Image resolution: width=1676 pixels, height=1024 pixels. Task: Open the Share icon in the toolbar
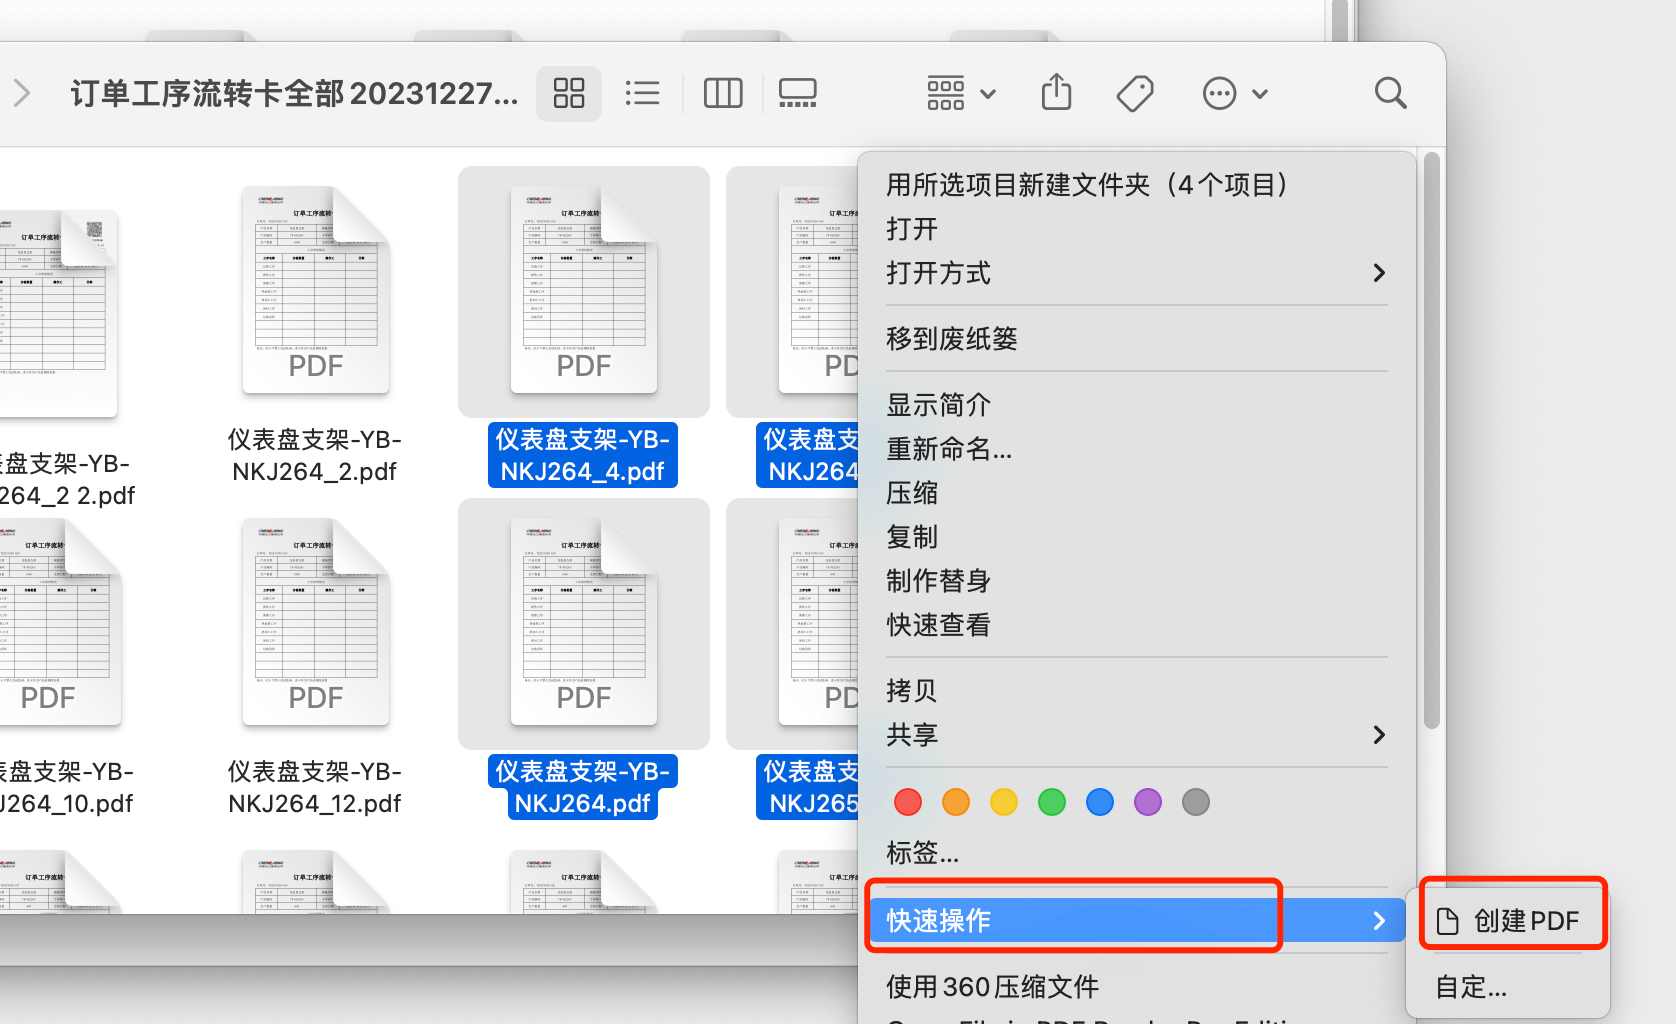tap(1056, 93)
